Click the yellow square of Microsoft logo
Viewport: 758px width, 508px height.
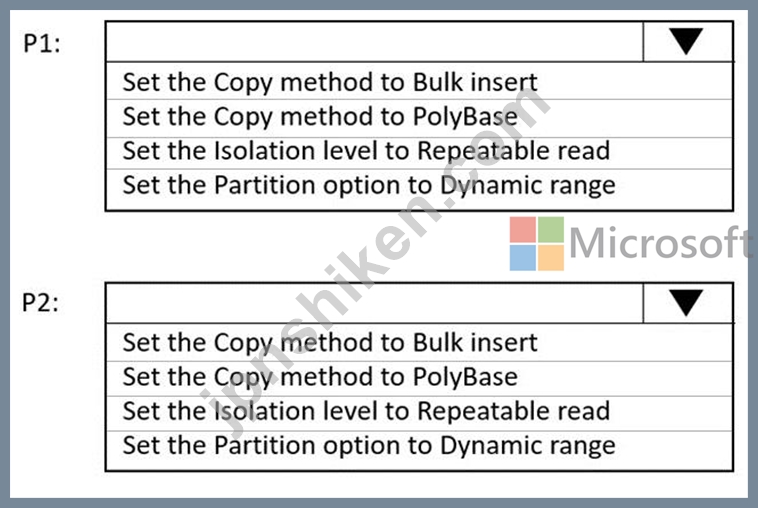pyautogui.click(x=551, y=258)
